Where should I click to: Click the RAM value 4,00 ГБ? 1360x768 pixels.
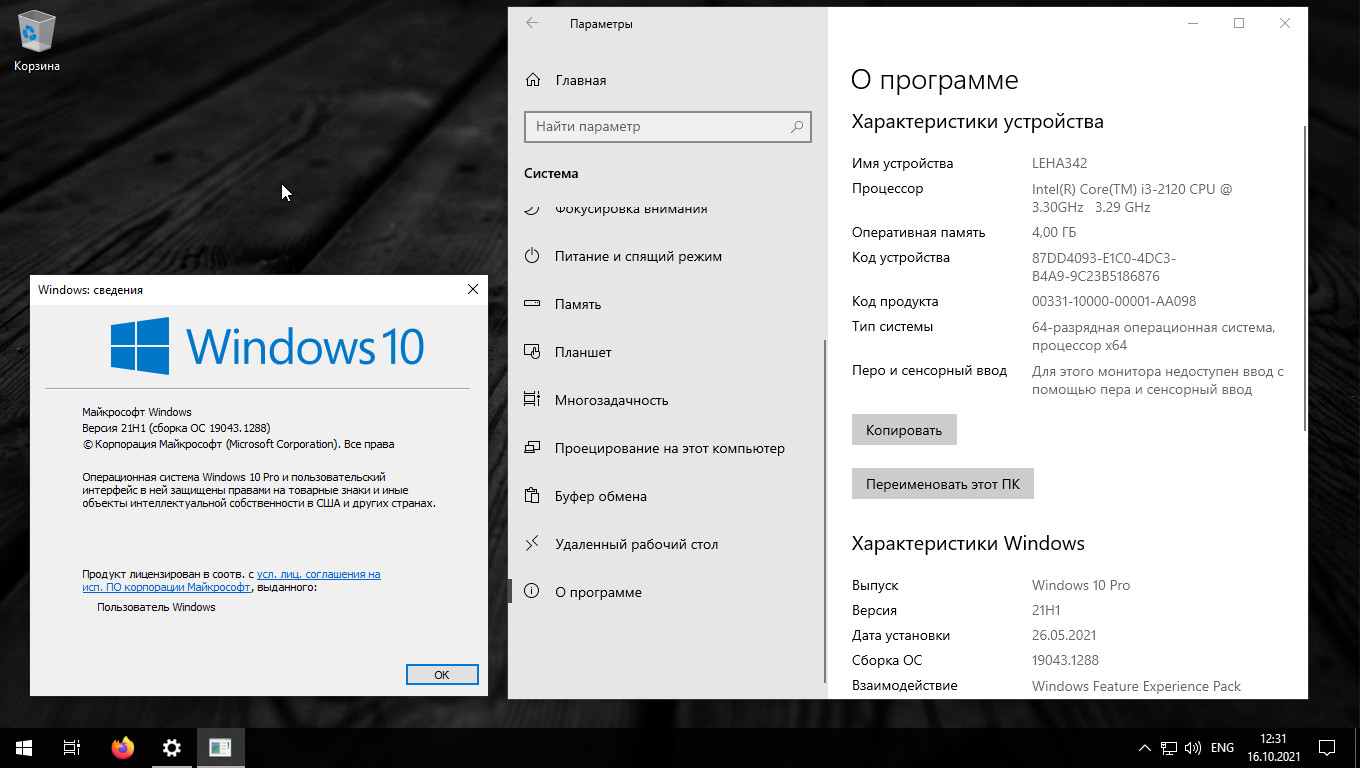click(x=1055, y=232)
